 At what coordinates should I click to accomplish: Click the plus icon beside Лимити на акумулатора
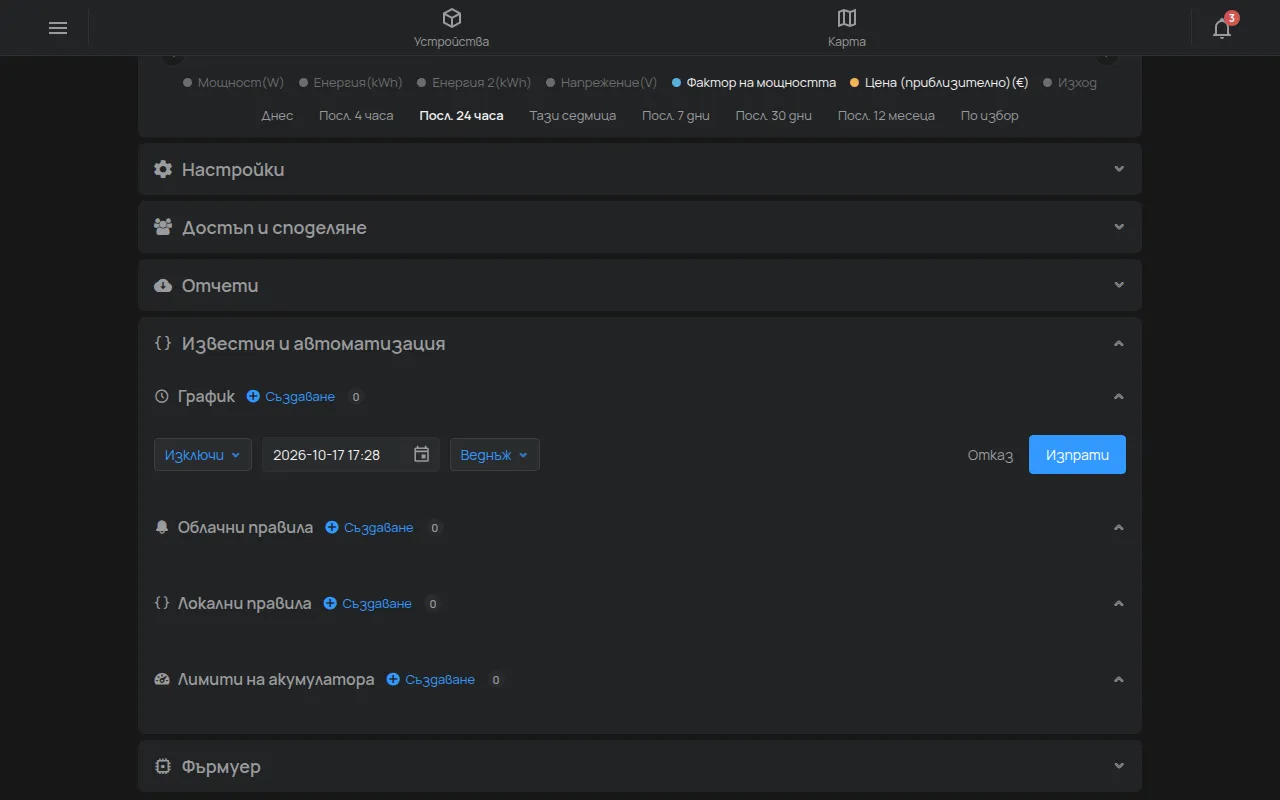click(x=393, y=680)
